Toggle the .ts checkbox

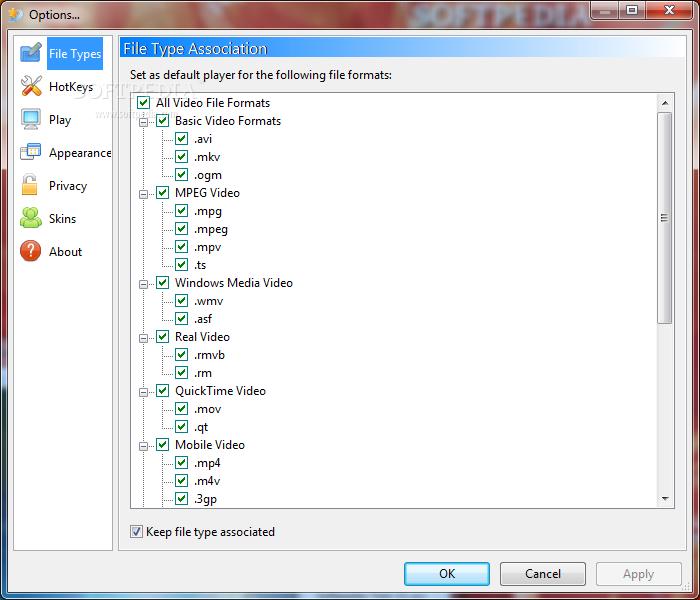click(x=181, y=265)
